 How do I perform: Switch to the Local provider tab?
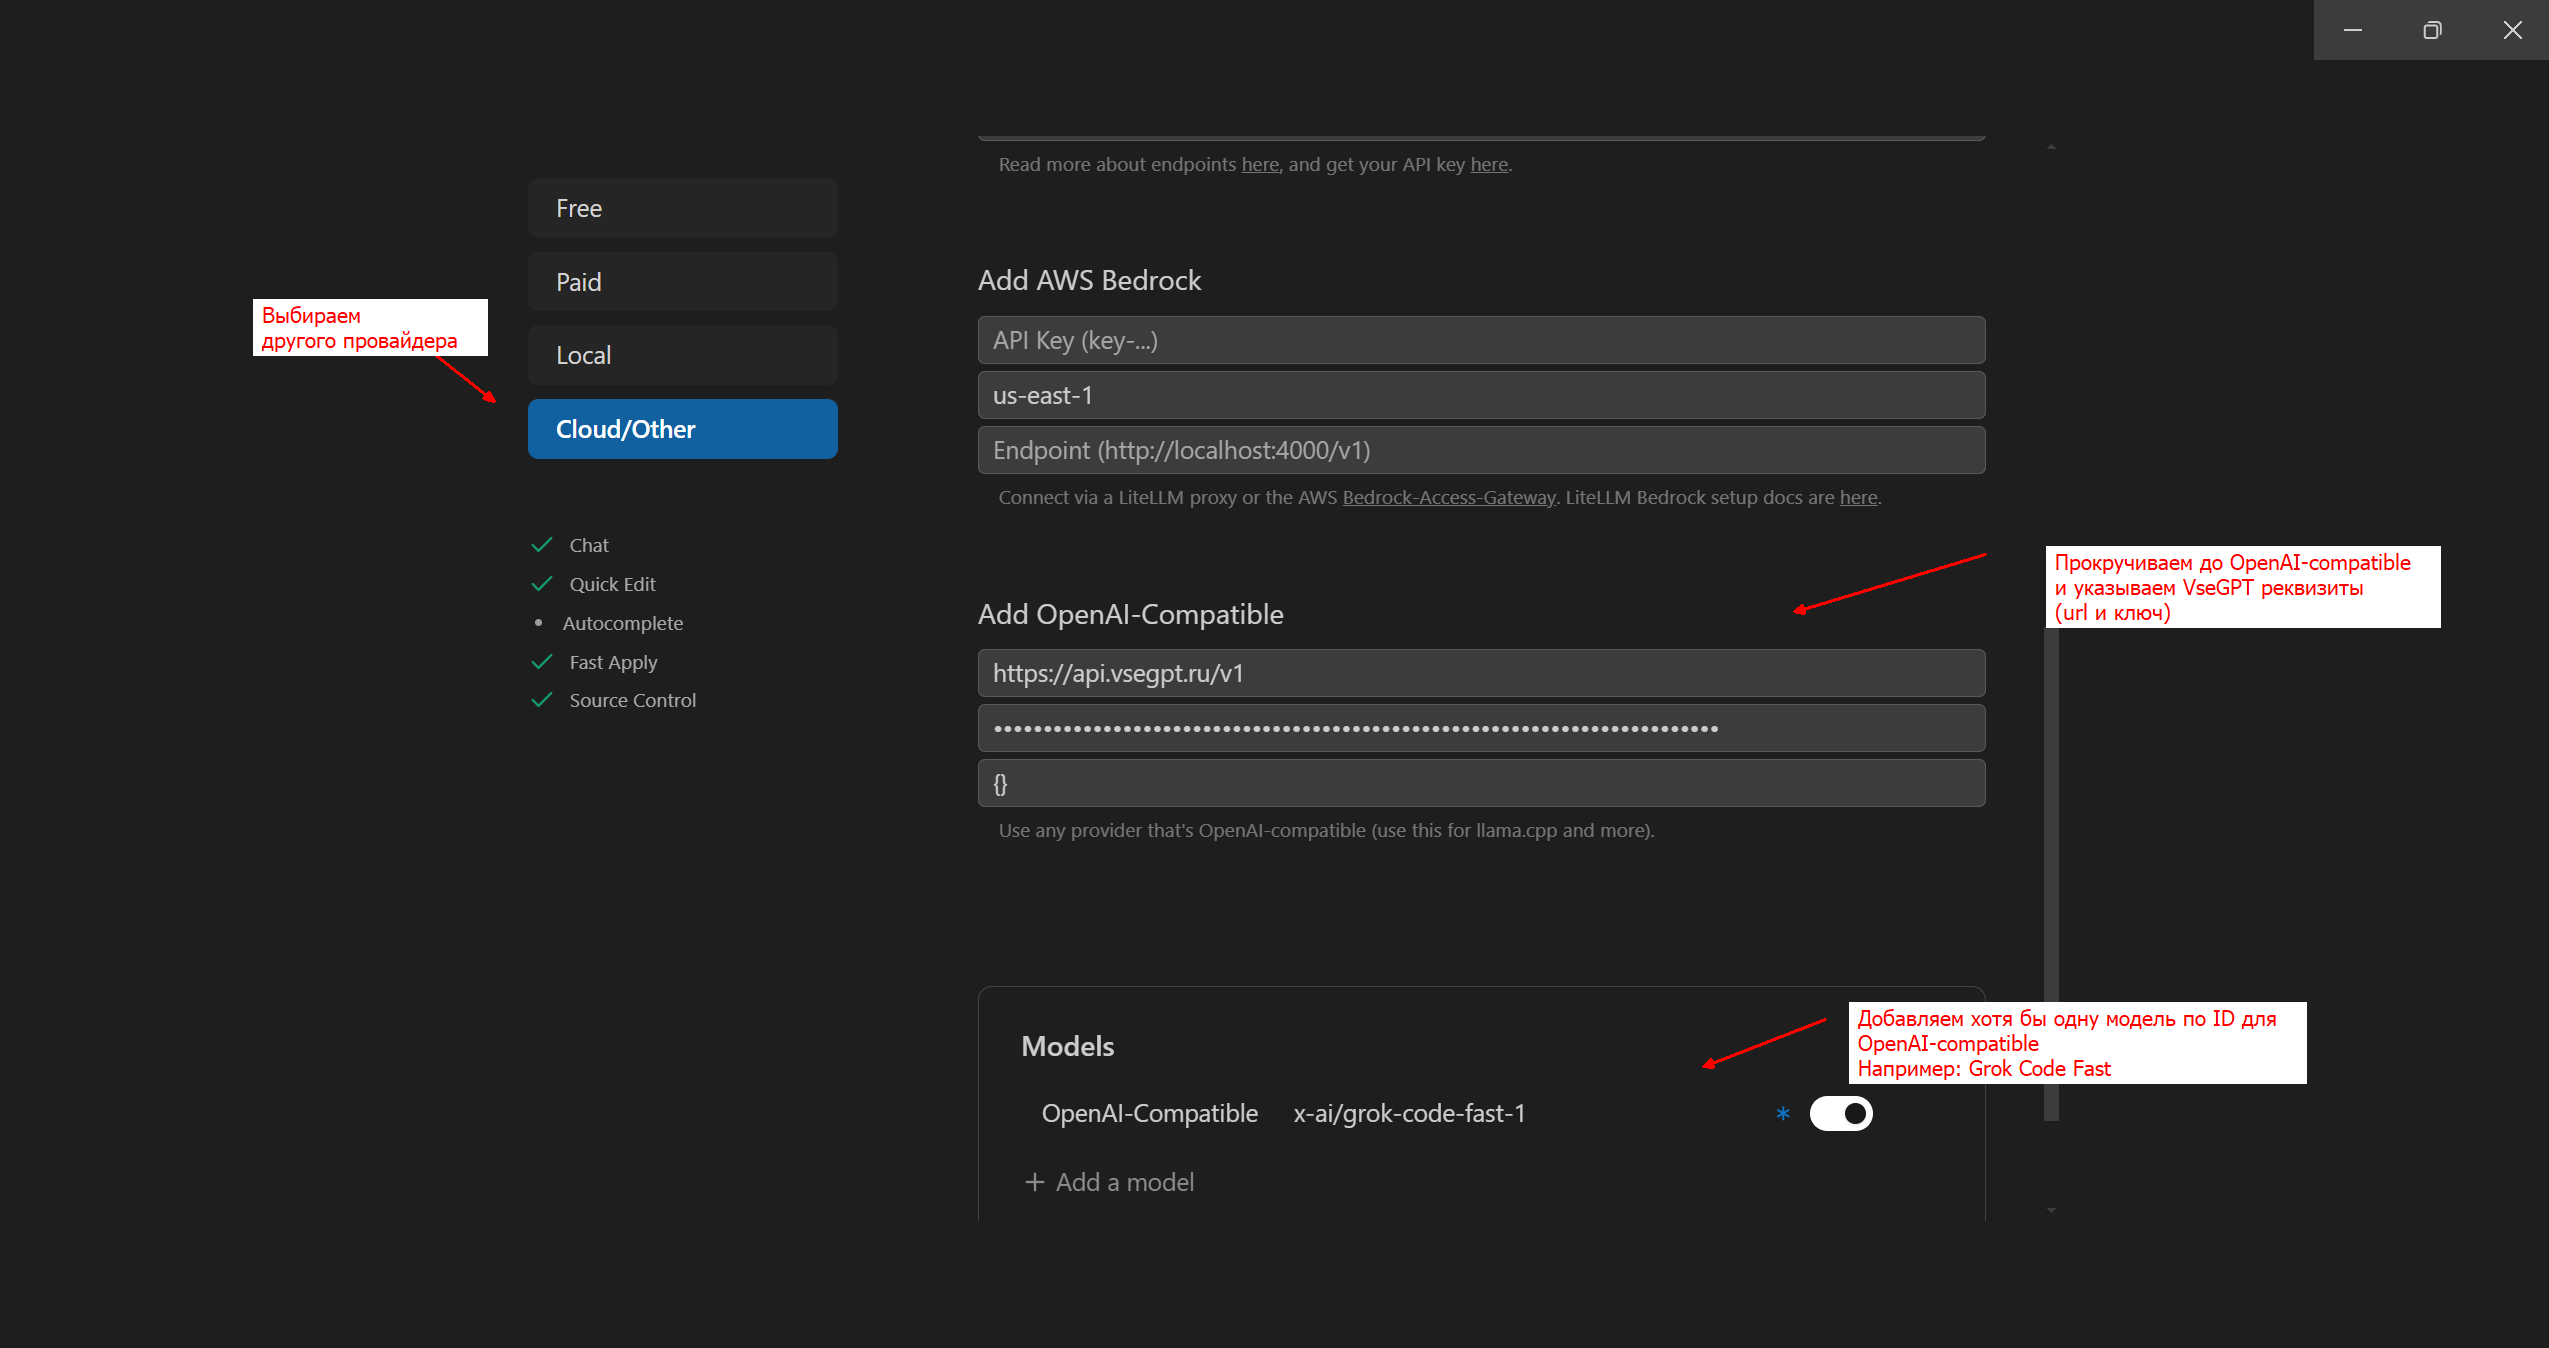pyautogui.click(x=682, y=355)
